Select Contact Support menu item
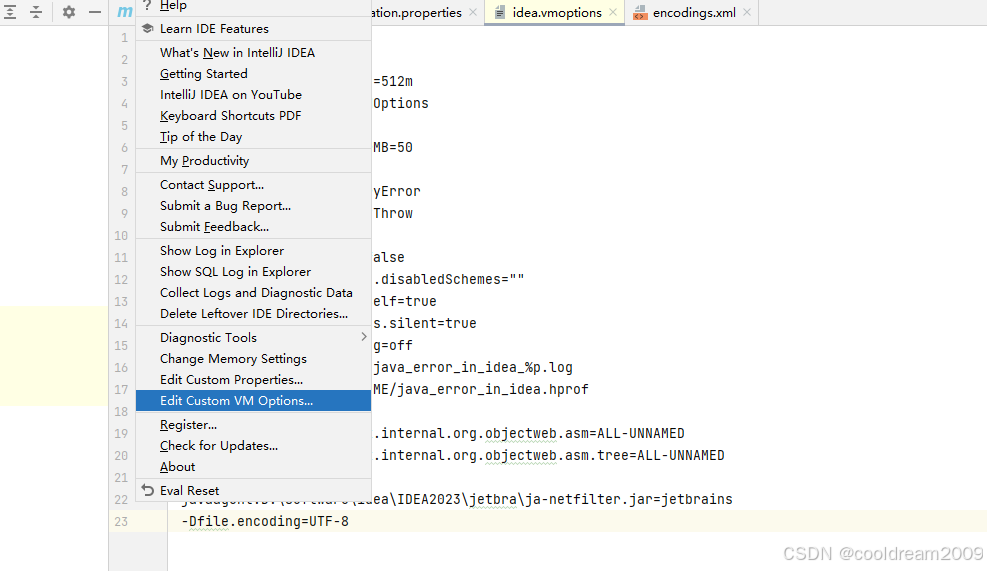This screenshot has width=987, height=571. 253,184
